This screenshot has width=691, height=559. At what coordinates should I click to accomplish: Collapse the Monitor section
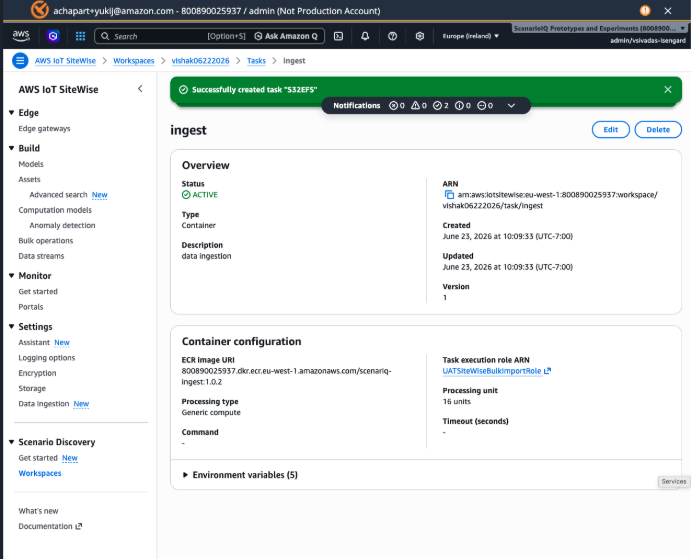(x=11, y=276)
